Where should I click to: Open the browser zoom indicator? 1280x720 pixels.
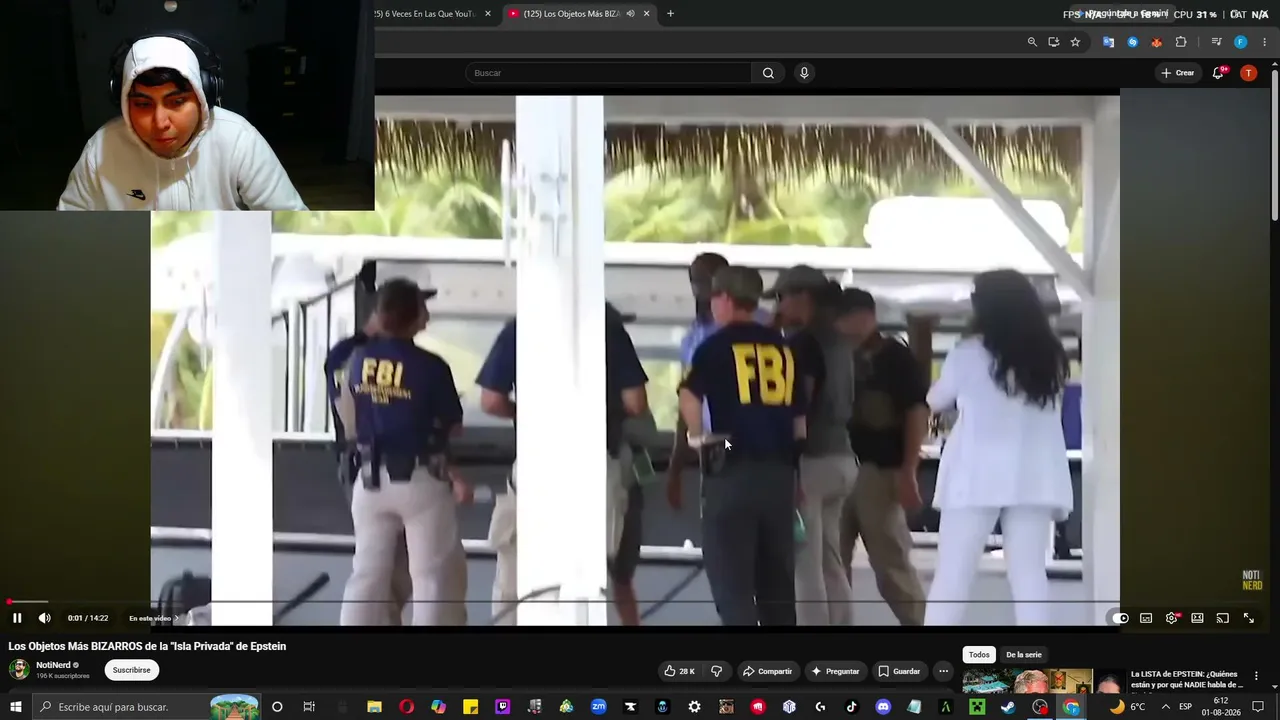tap(1032, 42)
